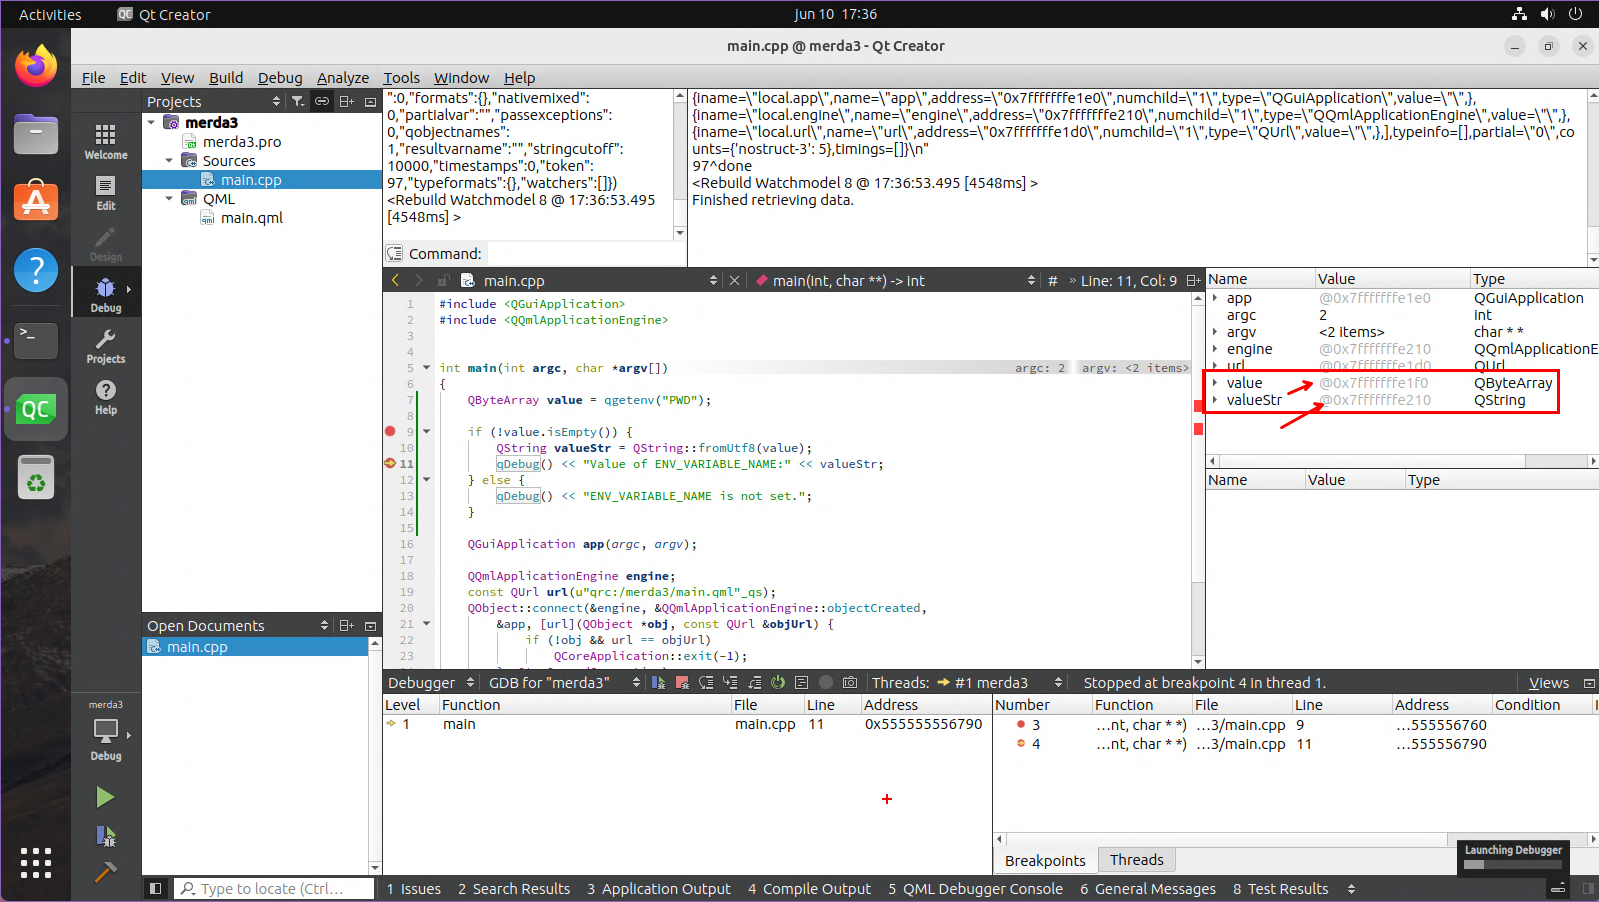Collapse the Sources folder
The height and width of the screenshot is (902, 1599).
tap(169, 160)
